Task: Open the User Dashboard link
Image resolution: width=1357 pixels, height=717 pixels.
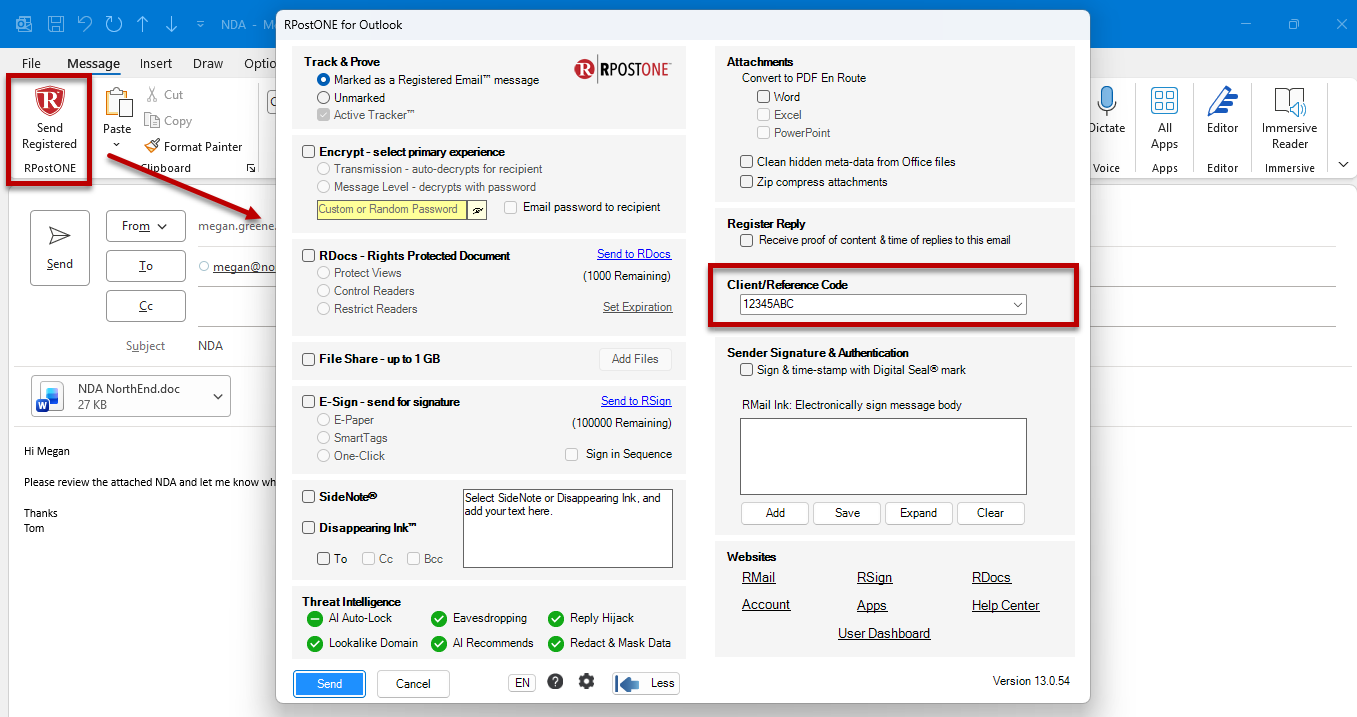Action: coord(884,633)
